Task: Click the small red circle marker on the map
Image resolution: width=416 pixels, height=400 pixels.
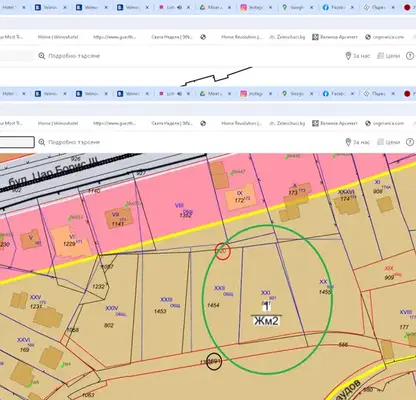Action: point(223,251)
